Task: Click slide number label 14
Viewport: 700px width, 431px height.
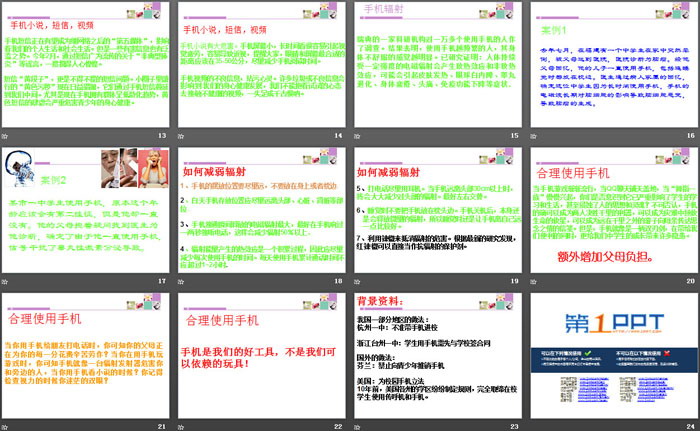Action: pos(338,135)
